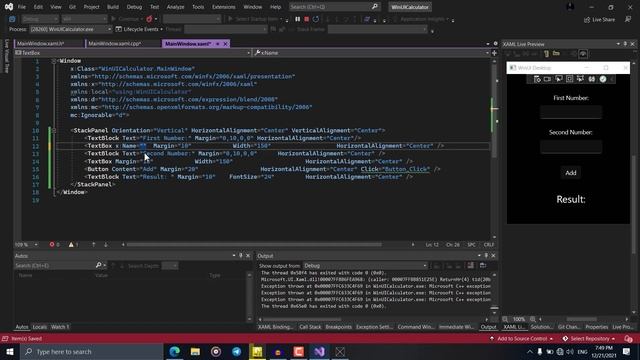Click the camera icon in preview in-app toolbar

(x=547, y=79)
